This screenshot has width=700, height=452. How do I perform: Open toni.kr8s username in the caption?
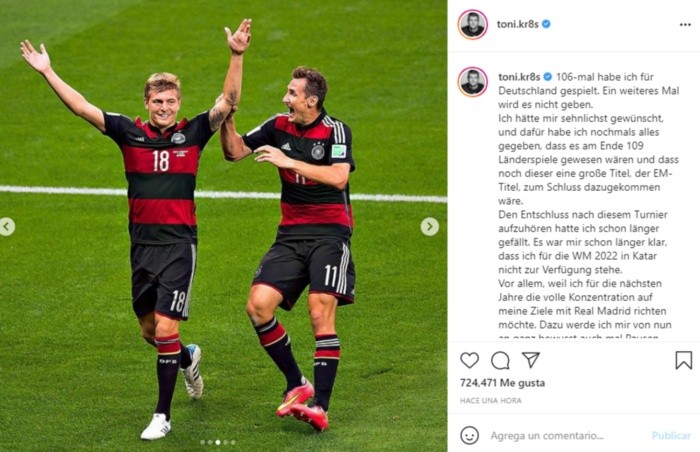(x=519, y=77)
